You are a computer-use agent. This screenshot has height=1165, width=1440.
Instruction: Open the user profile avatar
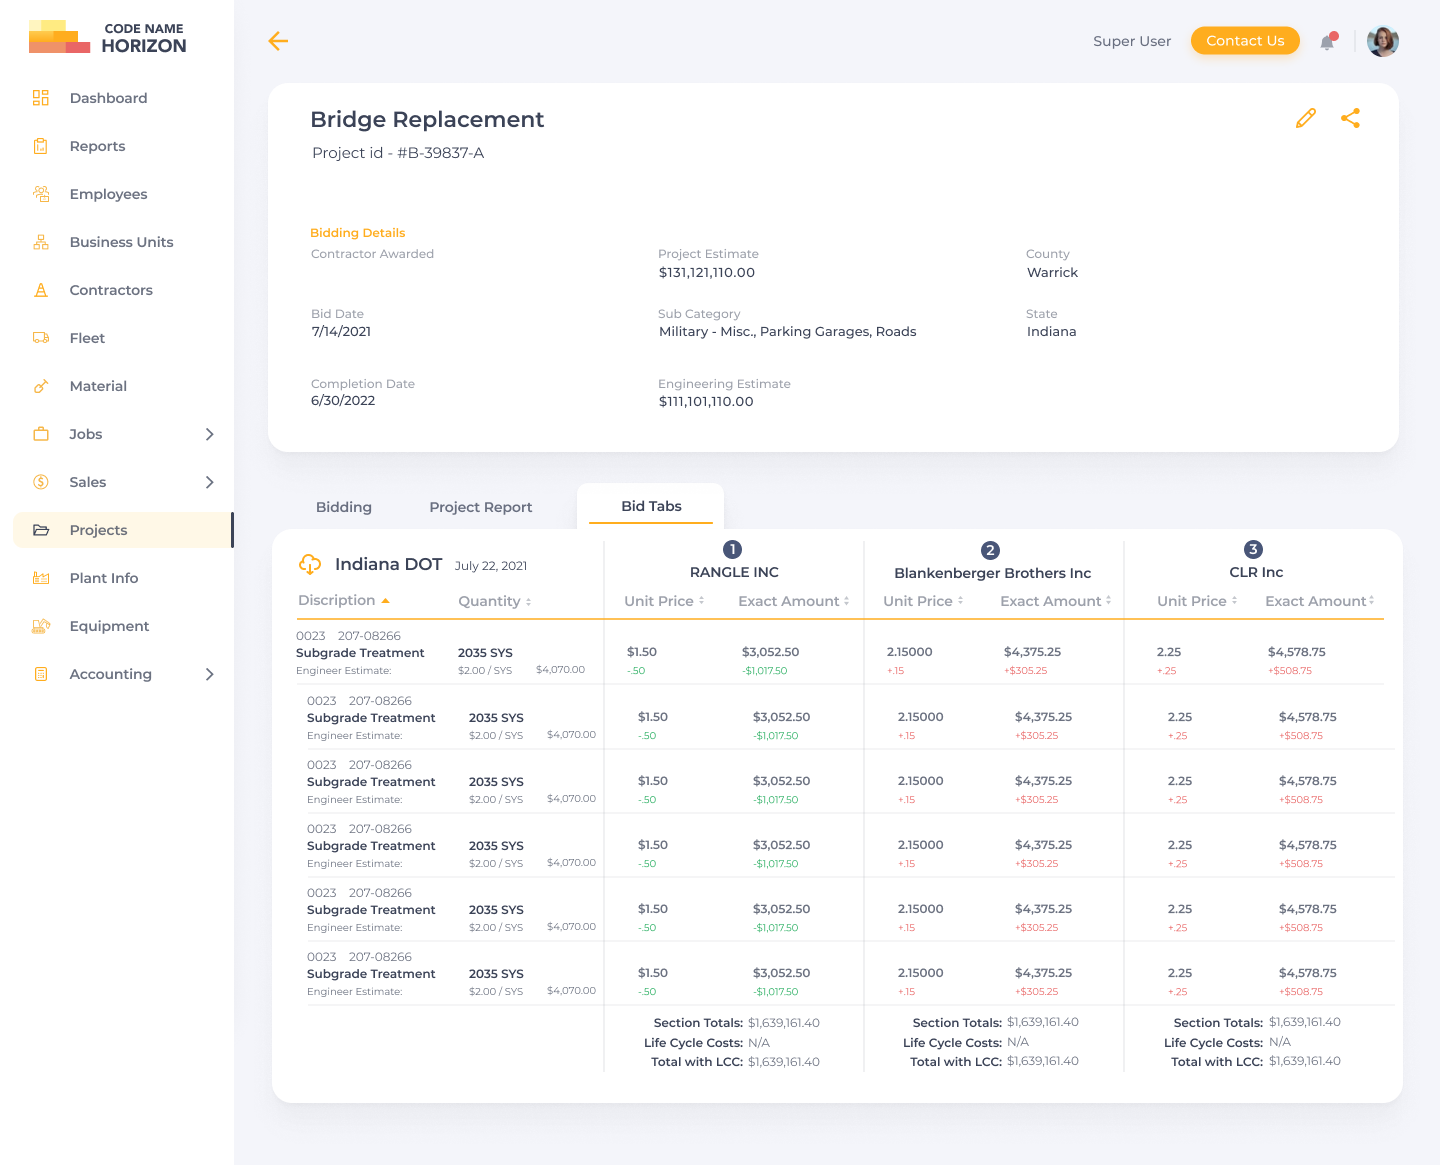pos(1382,41)
